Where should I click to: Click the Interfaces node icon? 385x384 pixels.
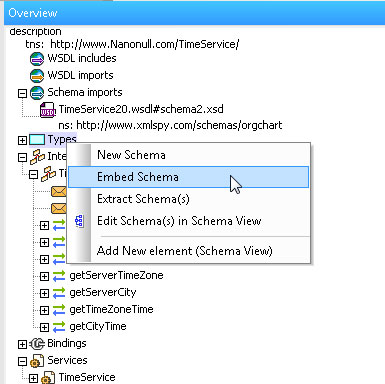[37, 157]
